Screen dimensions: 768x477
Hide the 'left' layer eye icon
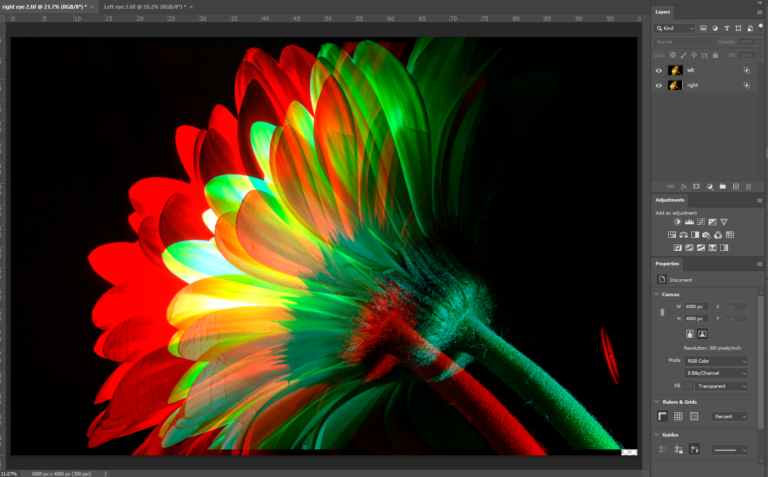tap(659, 71)
